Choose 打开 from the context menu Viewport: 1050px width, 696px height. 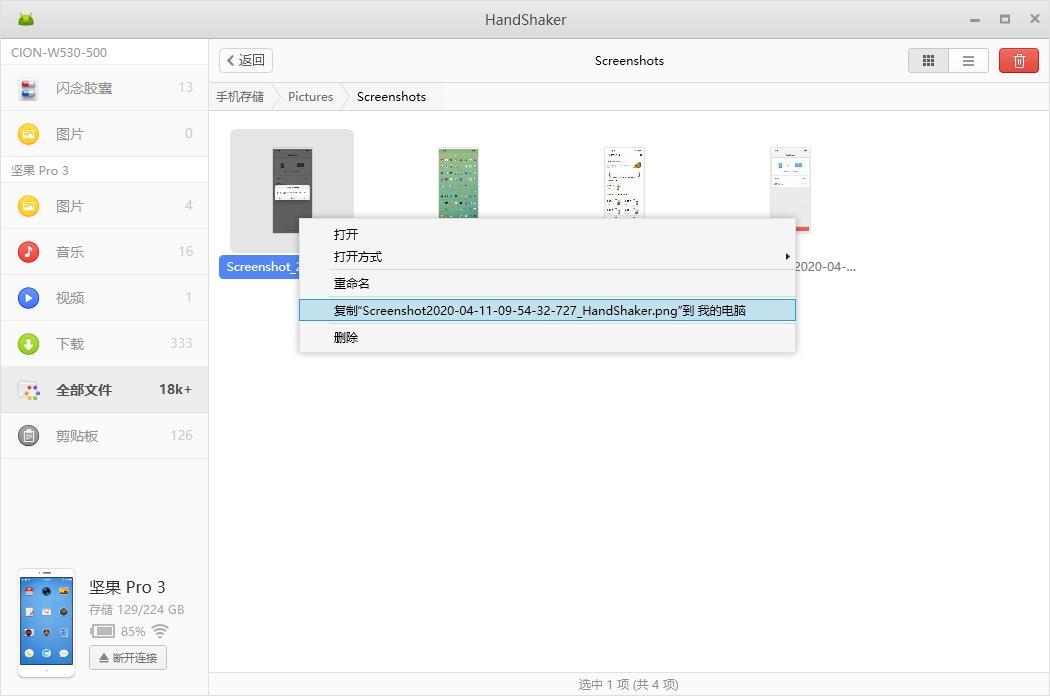346,234
